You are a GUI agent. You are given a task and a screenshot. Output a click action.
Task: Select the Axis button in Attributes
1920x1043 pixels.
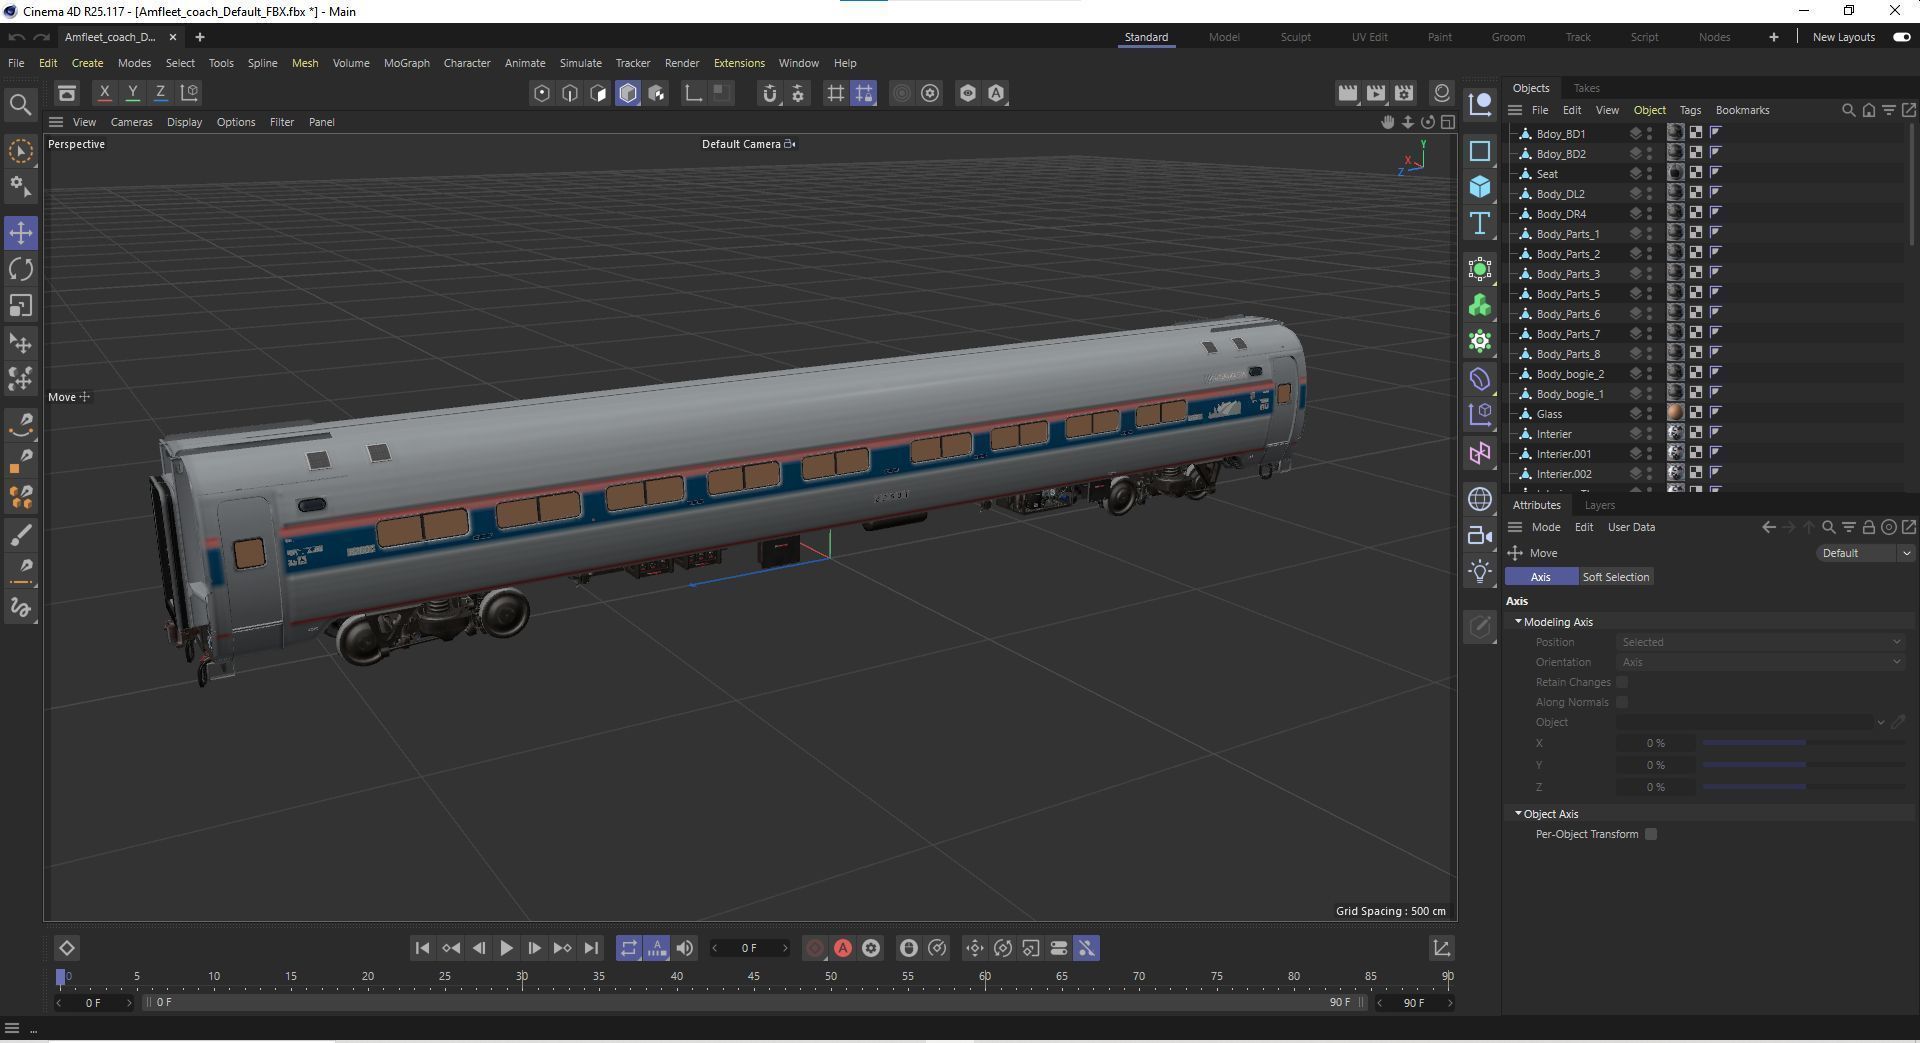[1541, 577]
